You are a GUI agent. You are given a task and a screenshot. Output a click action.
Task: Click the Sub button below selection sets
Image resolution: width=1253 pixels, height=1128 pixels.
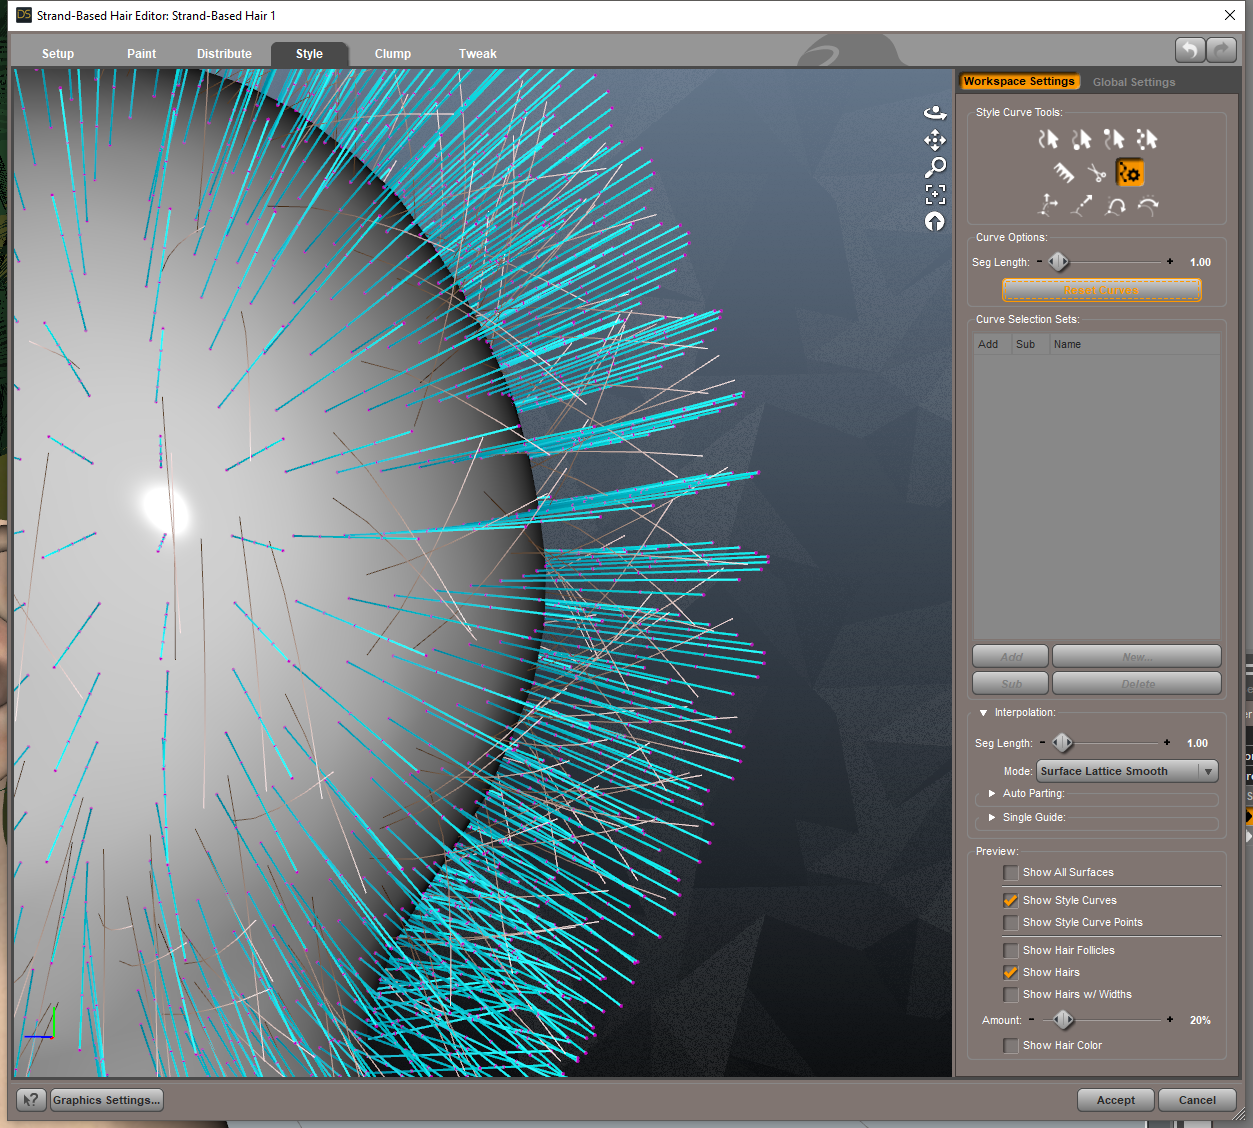1011,684
